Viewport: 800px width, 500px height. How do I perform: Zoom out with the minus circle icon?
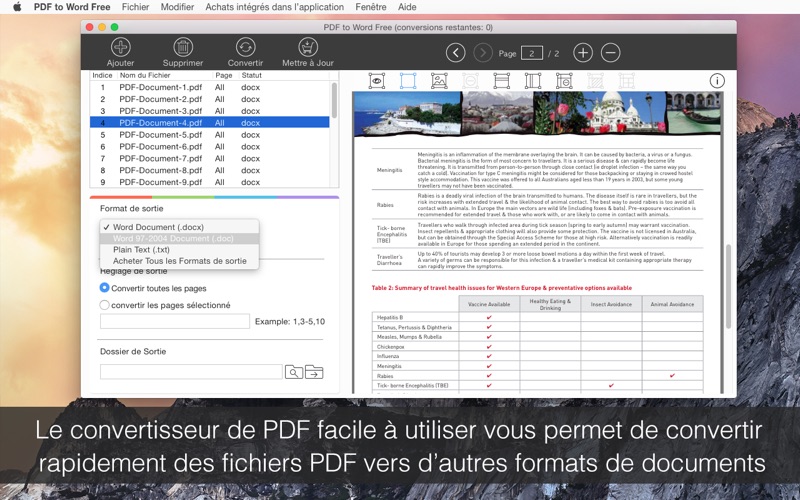(x=610, y=53)
